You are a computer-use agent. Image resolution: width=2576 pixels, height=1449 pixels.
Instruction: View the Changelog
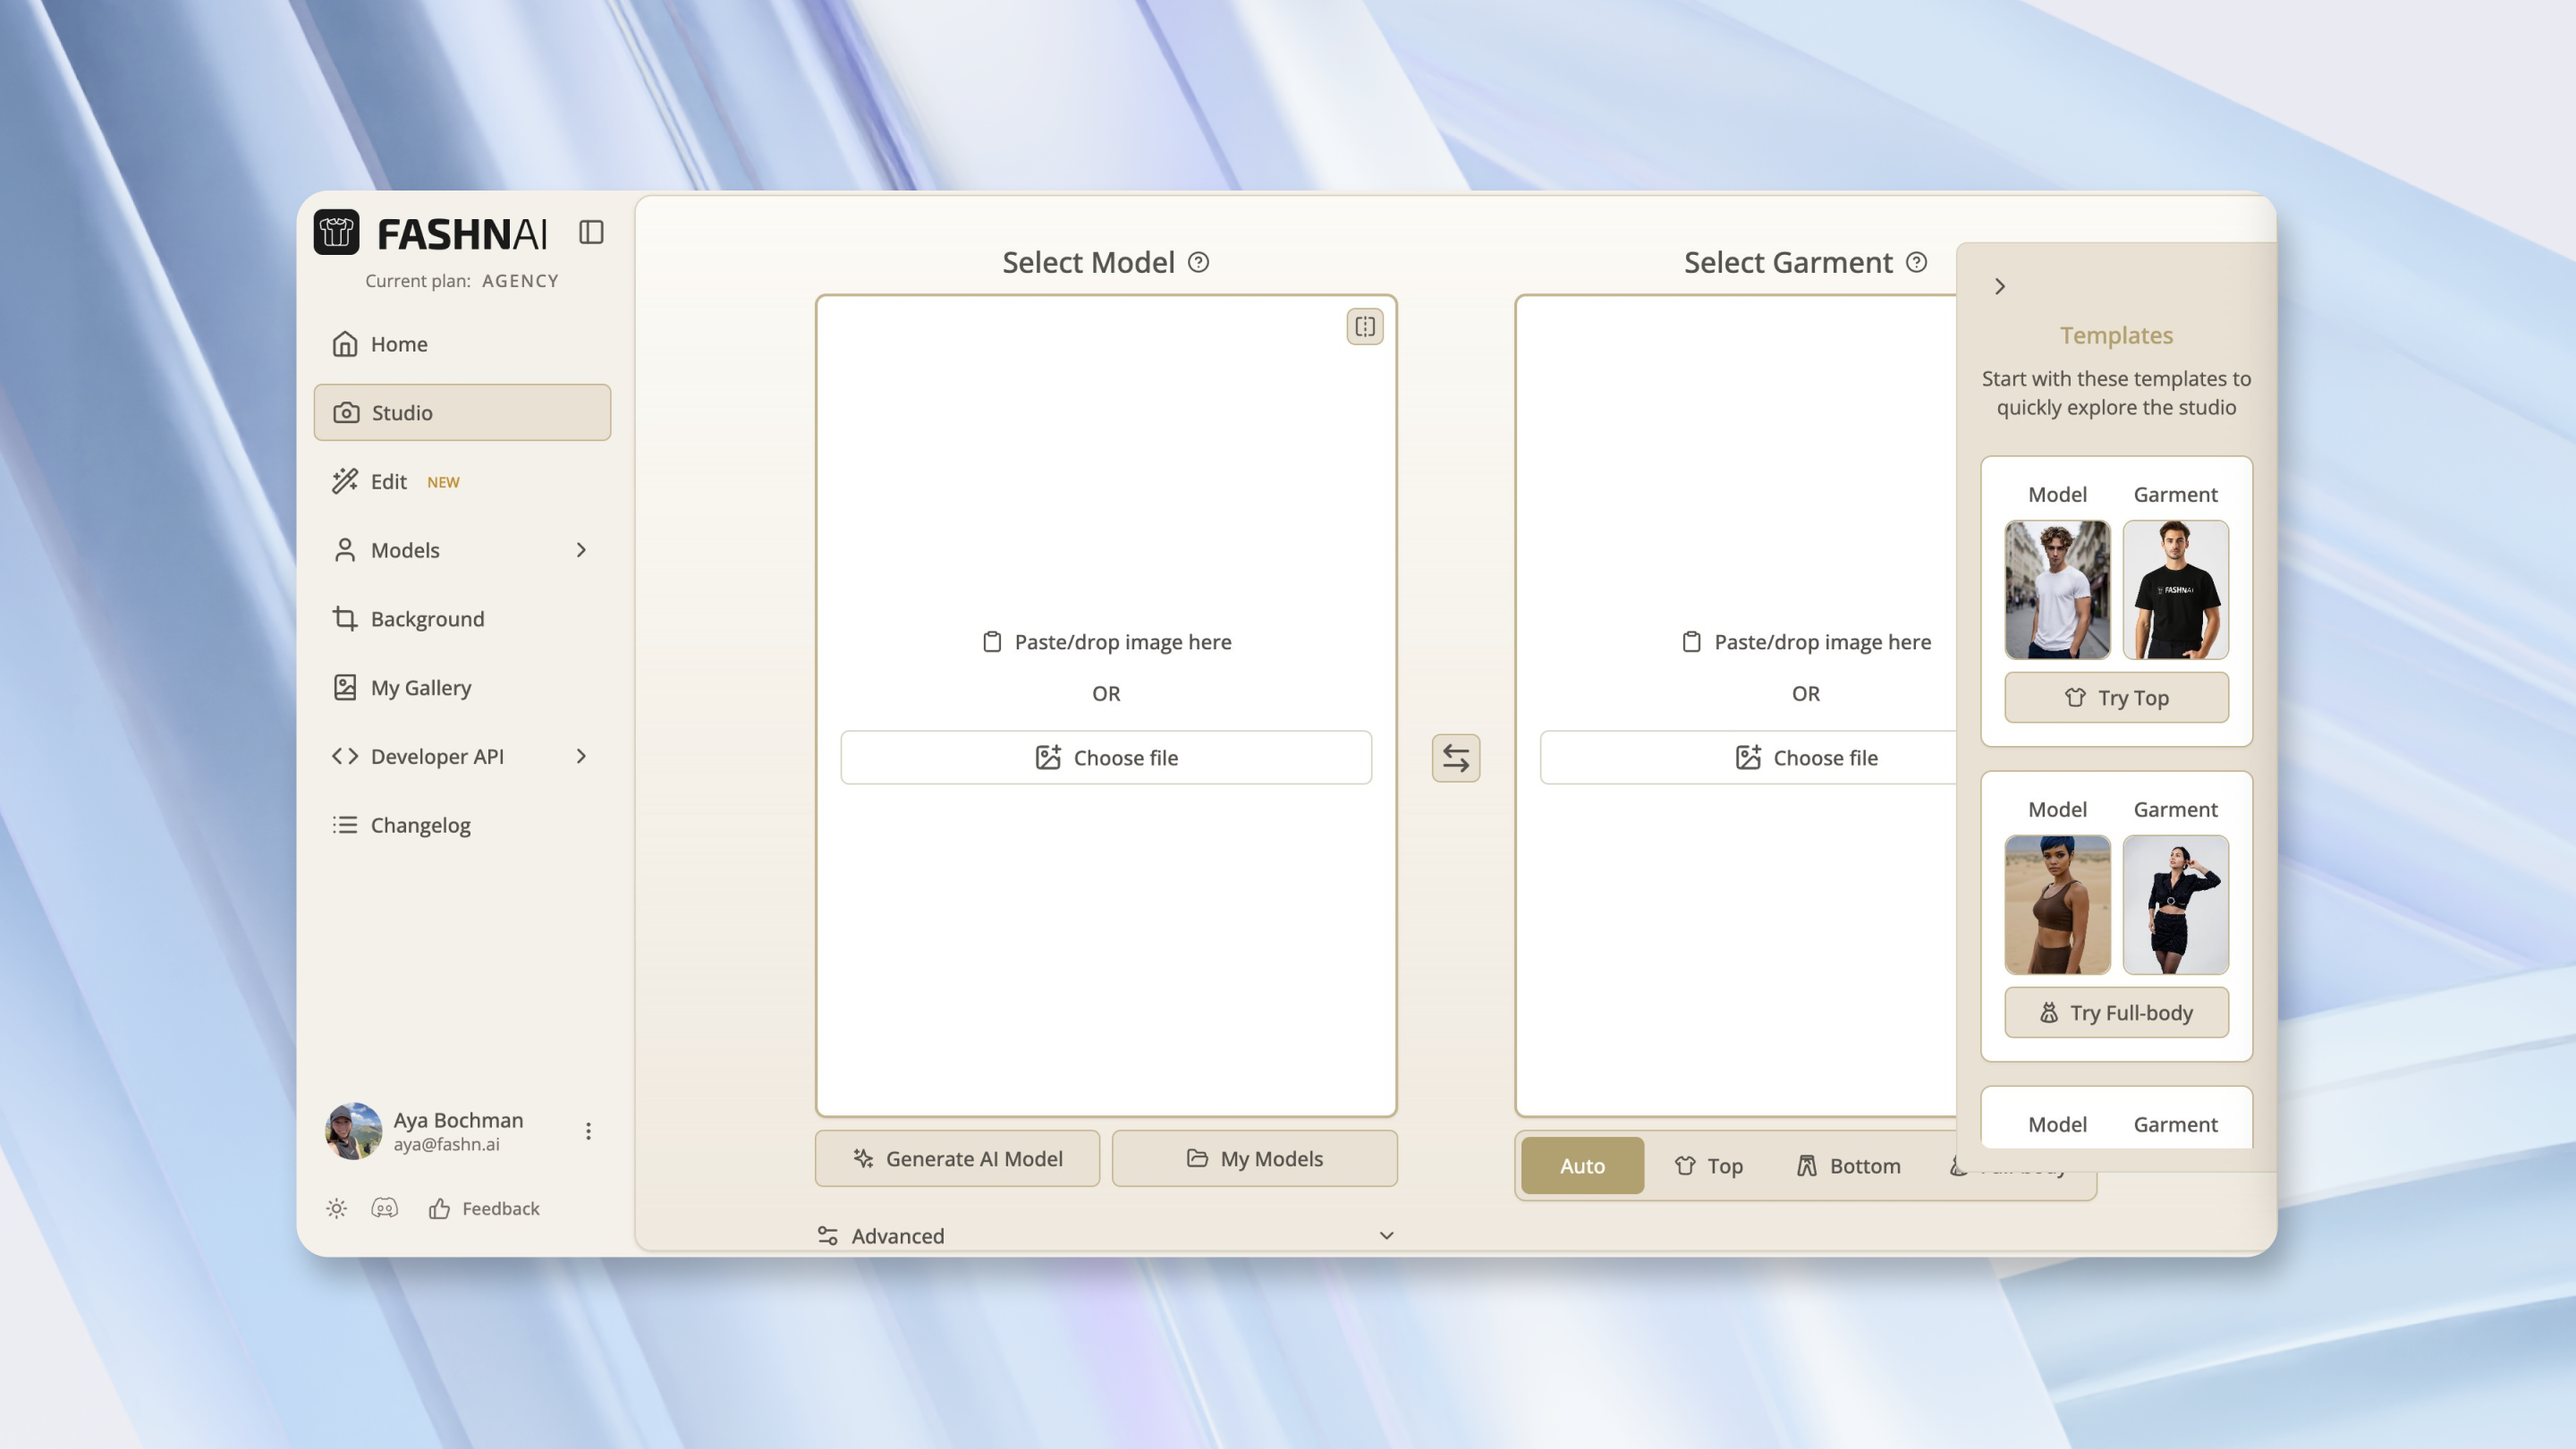(x=462, y=825)
